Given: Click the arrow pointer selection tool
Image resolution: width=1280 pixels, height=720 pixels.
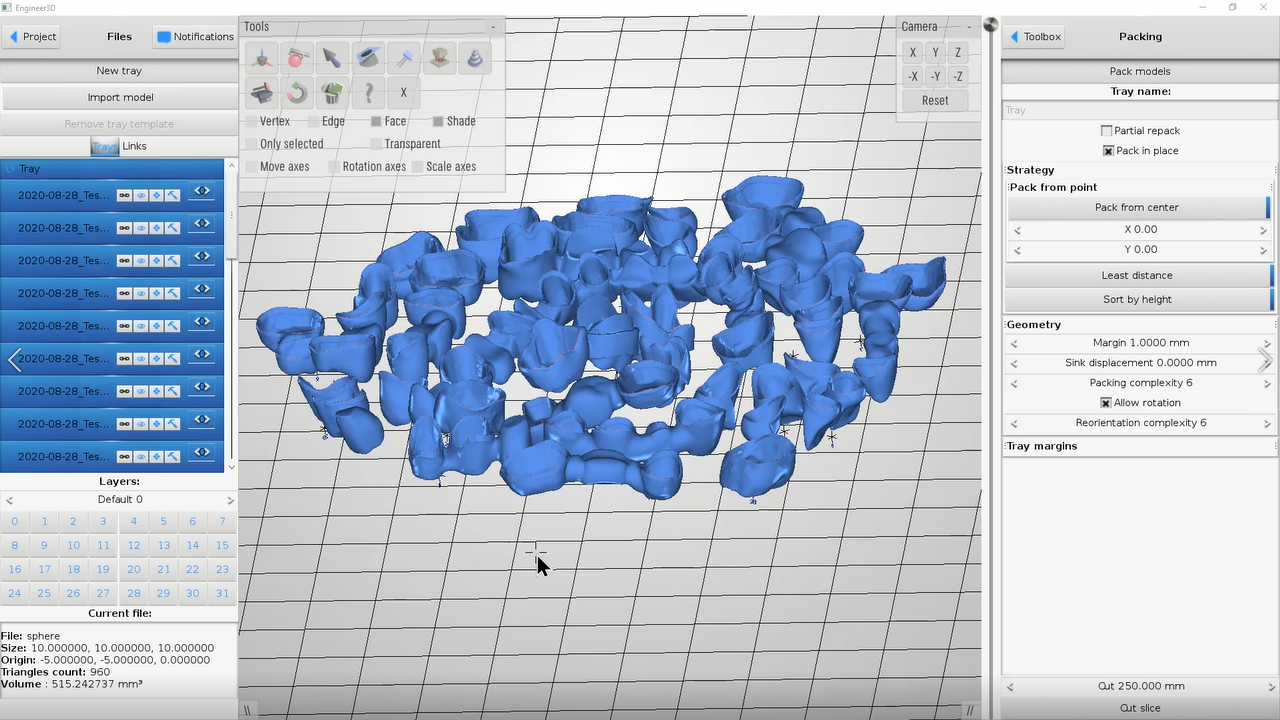Looking at the screenshot, I should [x=332, y=58].
